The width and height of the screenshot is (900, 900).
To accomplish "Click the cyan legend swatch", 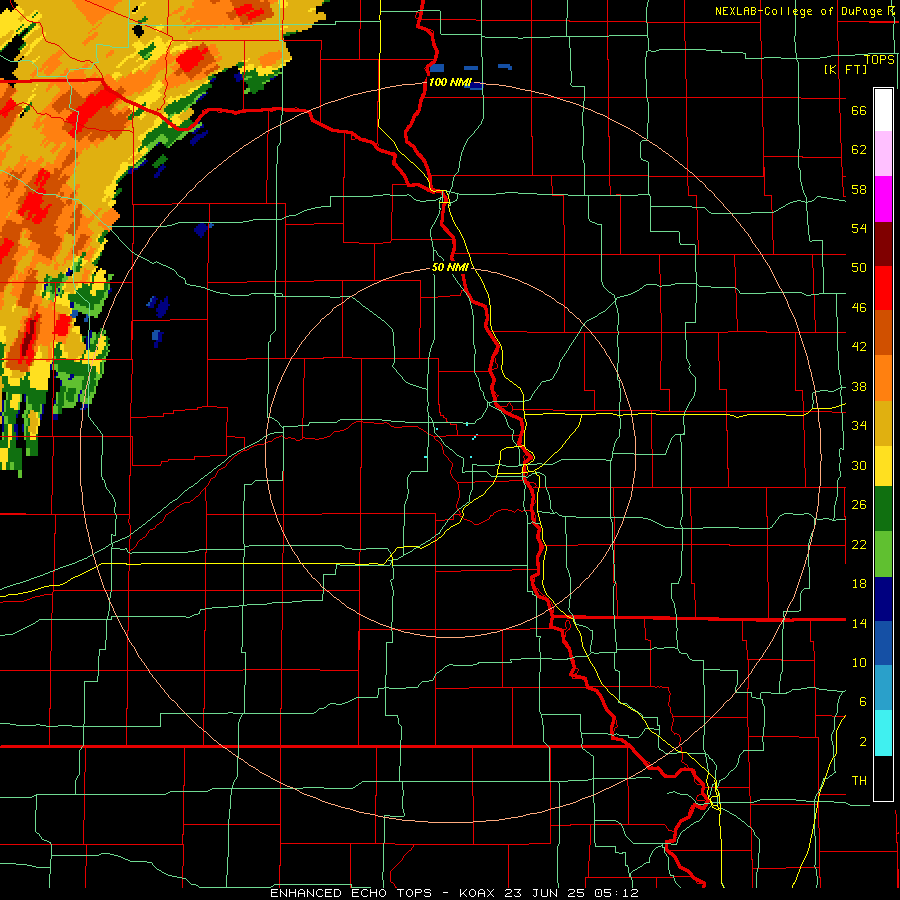I will coord(883,733).
